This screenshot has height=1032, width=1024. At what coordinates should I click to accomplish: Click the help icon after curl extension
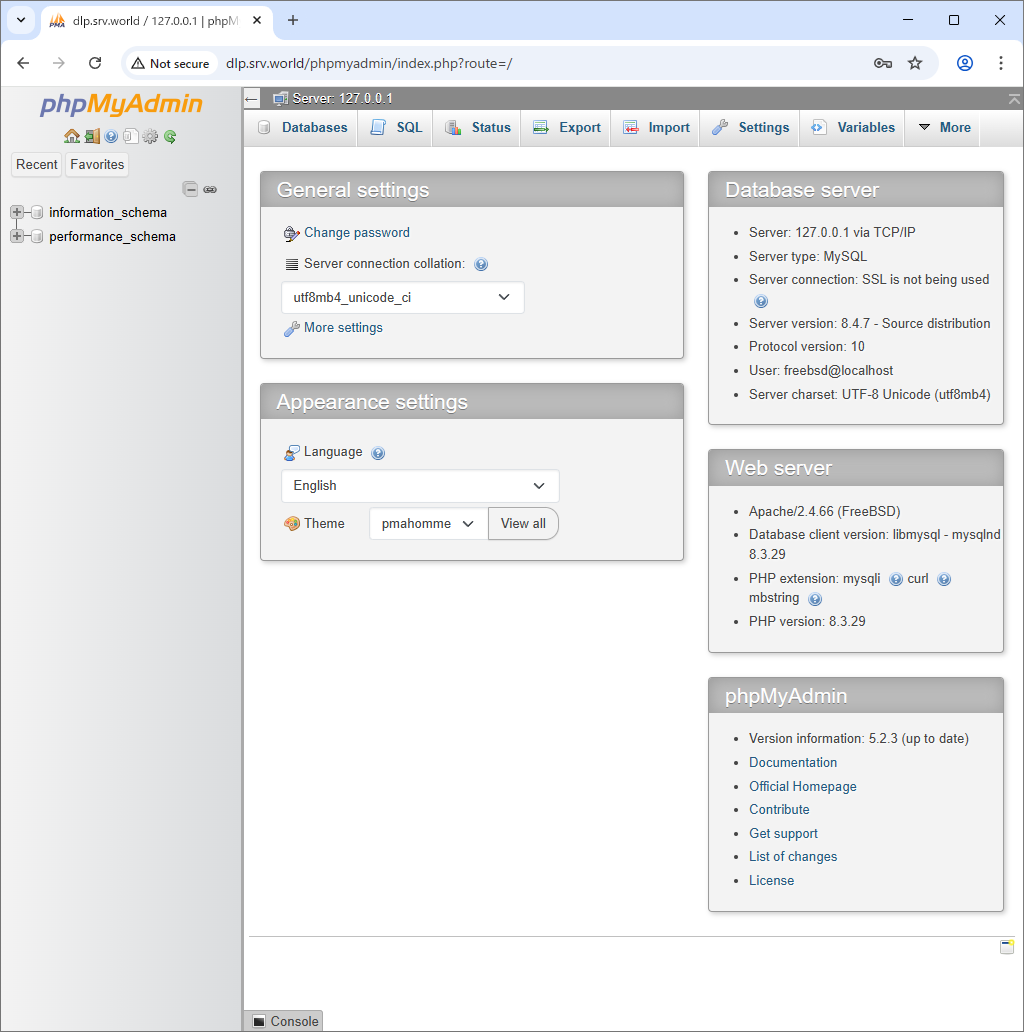click(944, 579)
